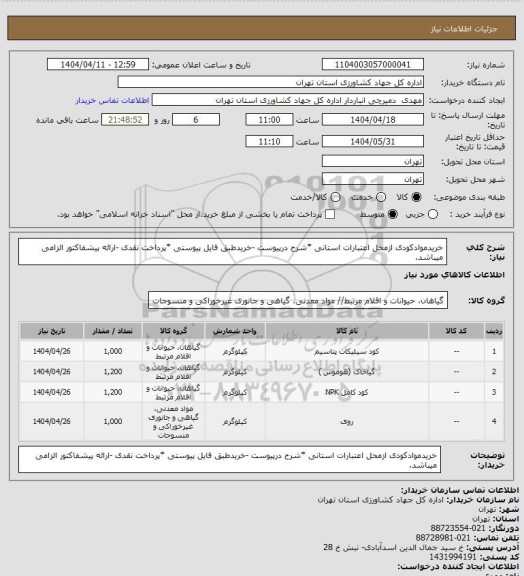The width and height of the screenshot is (524, 576).
Task: Click the quantity 1,200 in row 2
Action: point(113,372)
